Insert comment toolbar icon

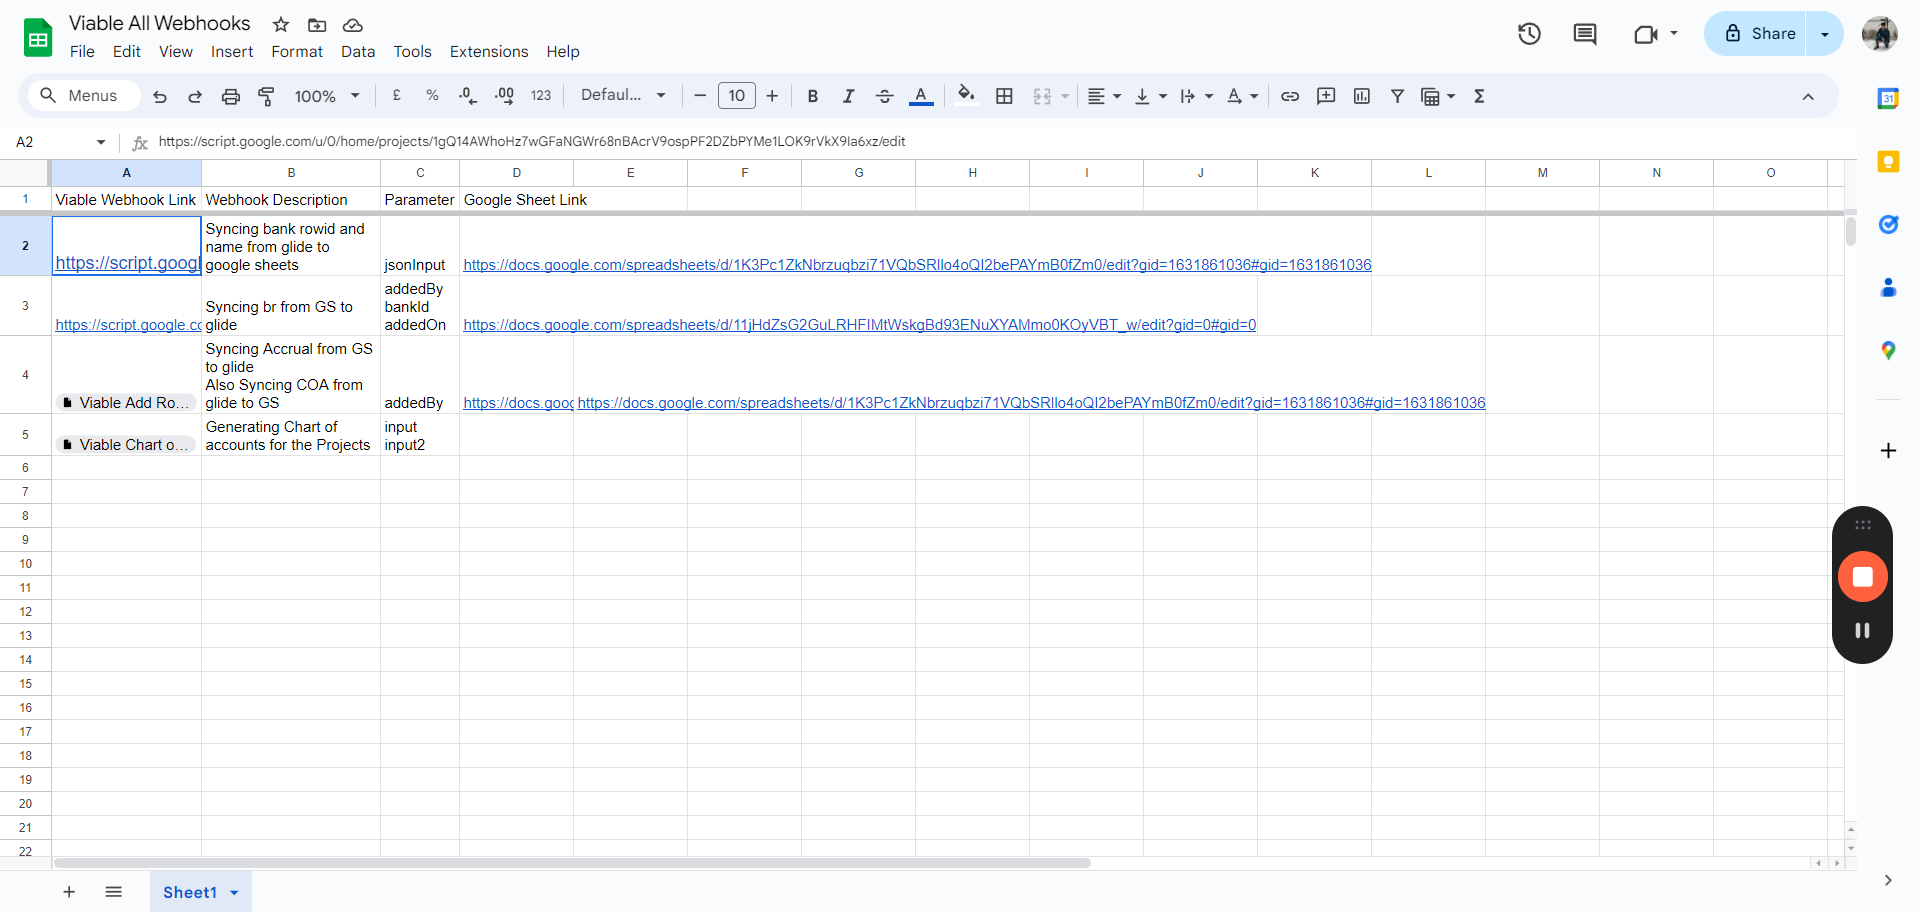pyautogui.click(x=1326, y=96)
